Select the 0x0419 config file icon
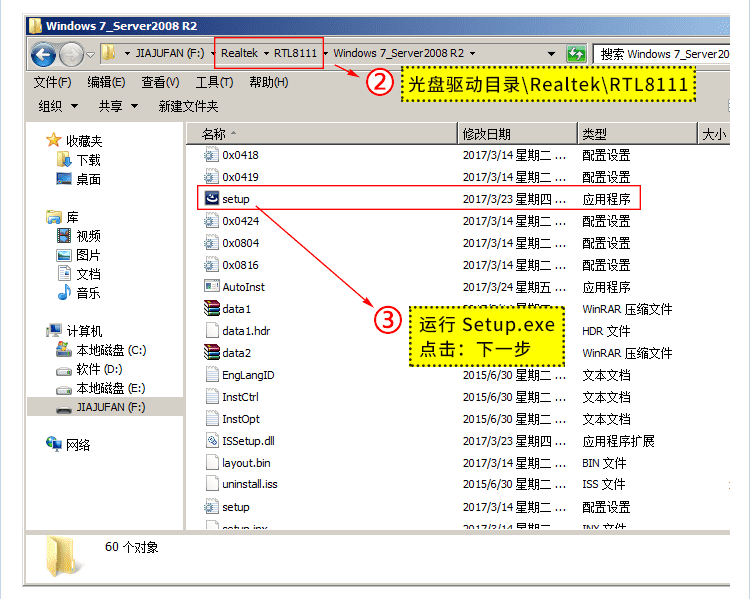The image size is (750, 599). coord(211,177)
